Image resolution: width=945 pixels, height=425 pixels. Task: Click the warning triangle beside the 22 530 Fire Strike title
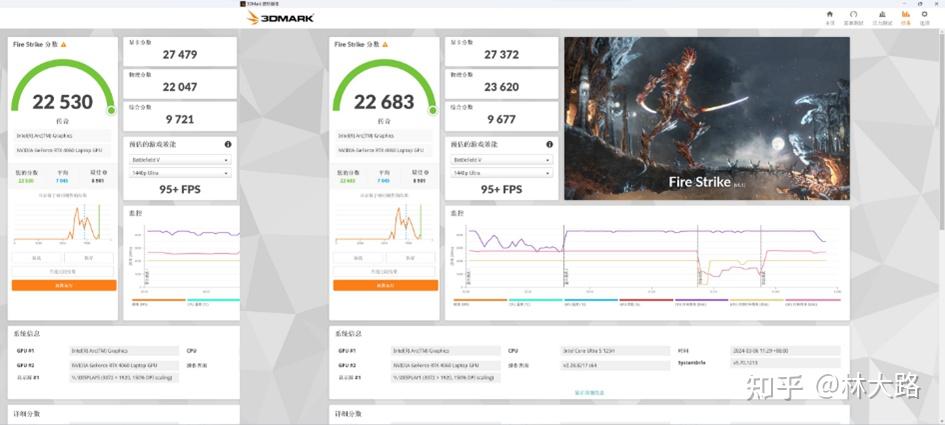(63, 45)
